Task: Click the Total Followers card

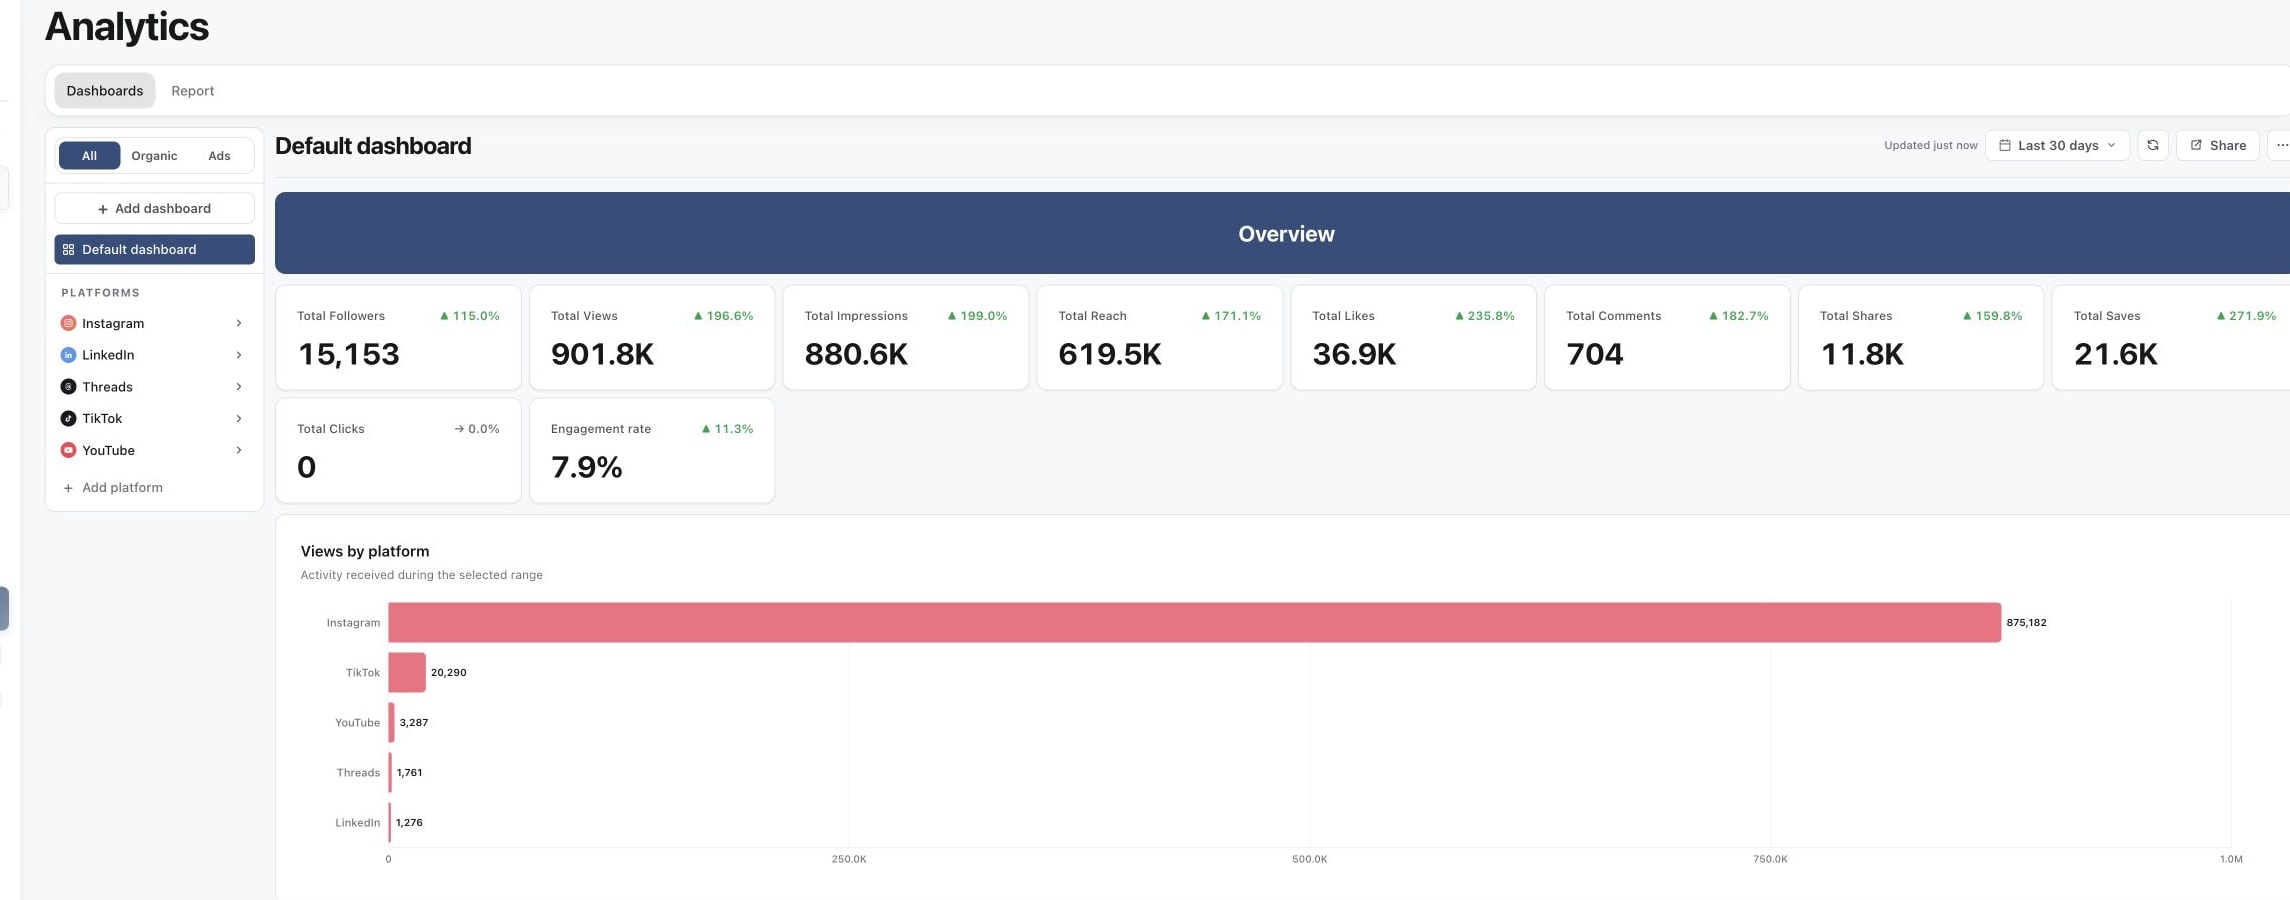Action: click(398, 338)
